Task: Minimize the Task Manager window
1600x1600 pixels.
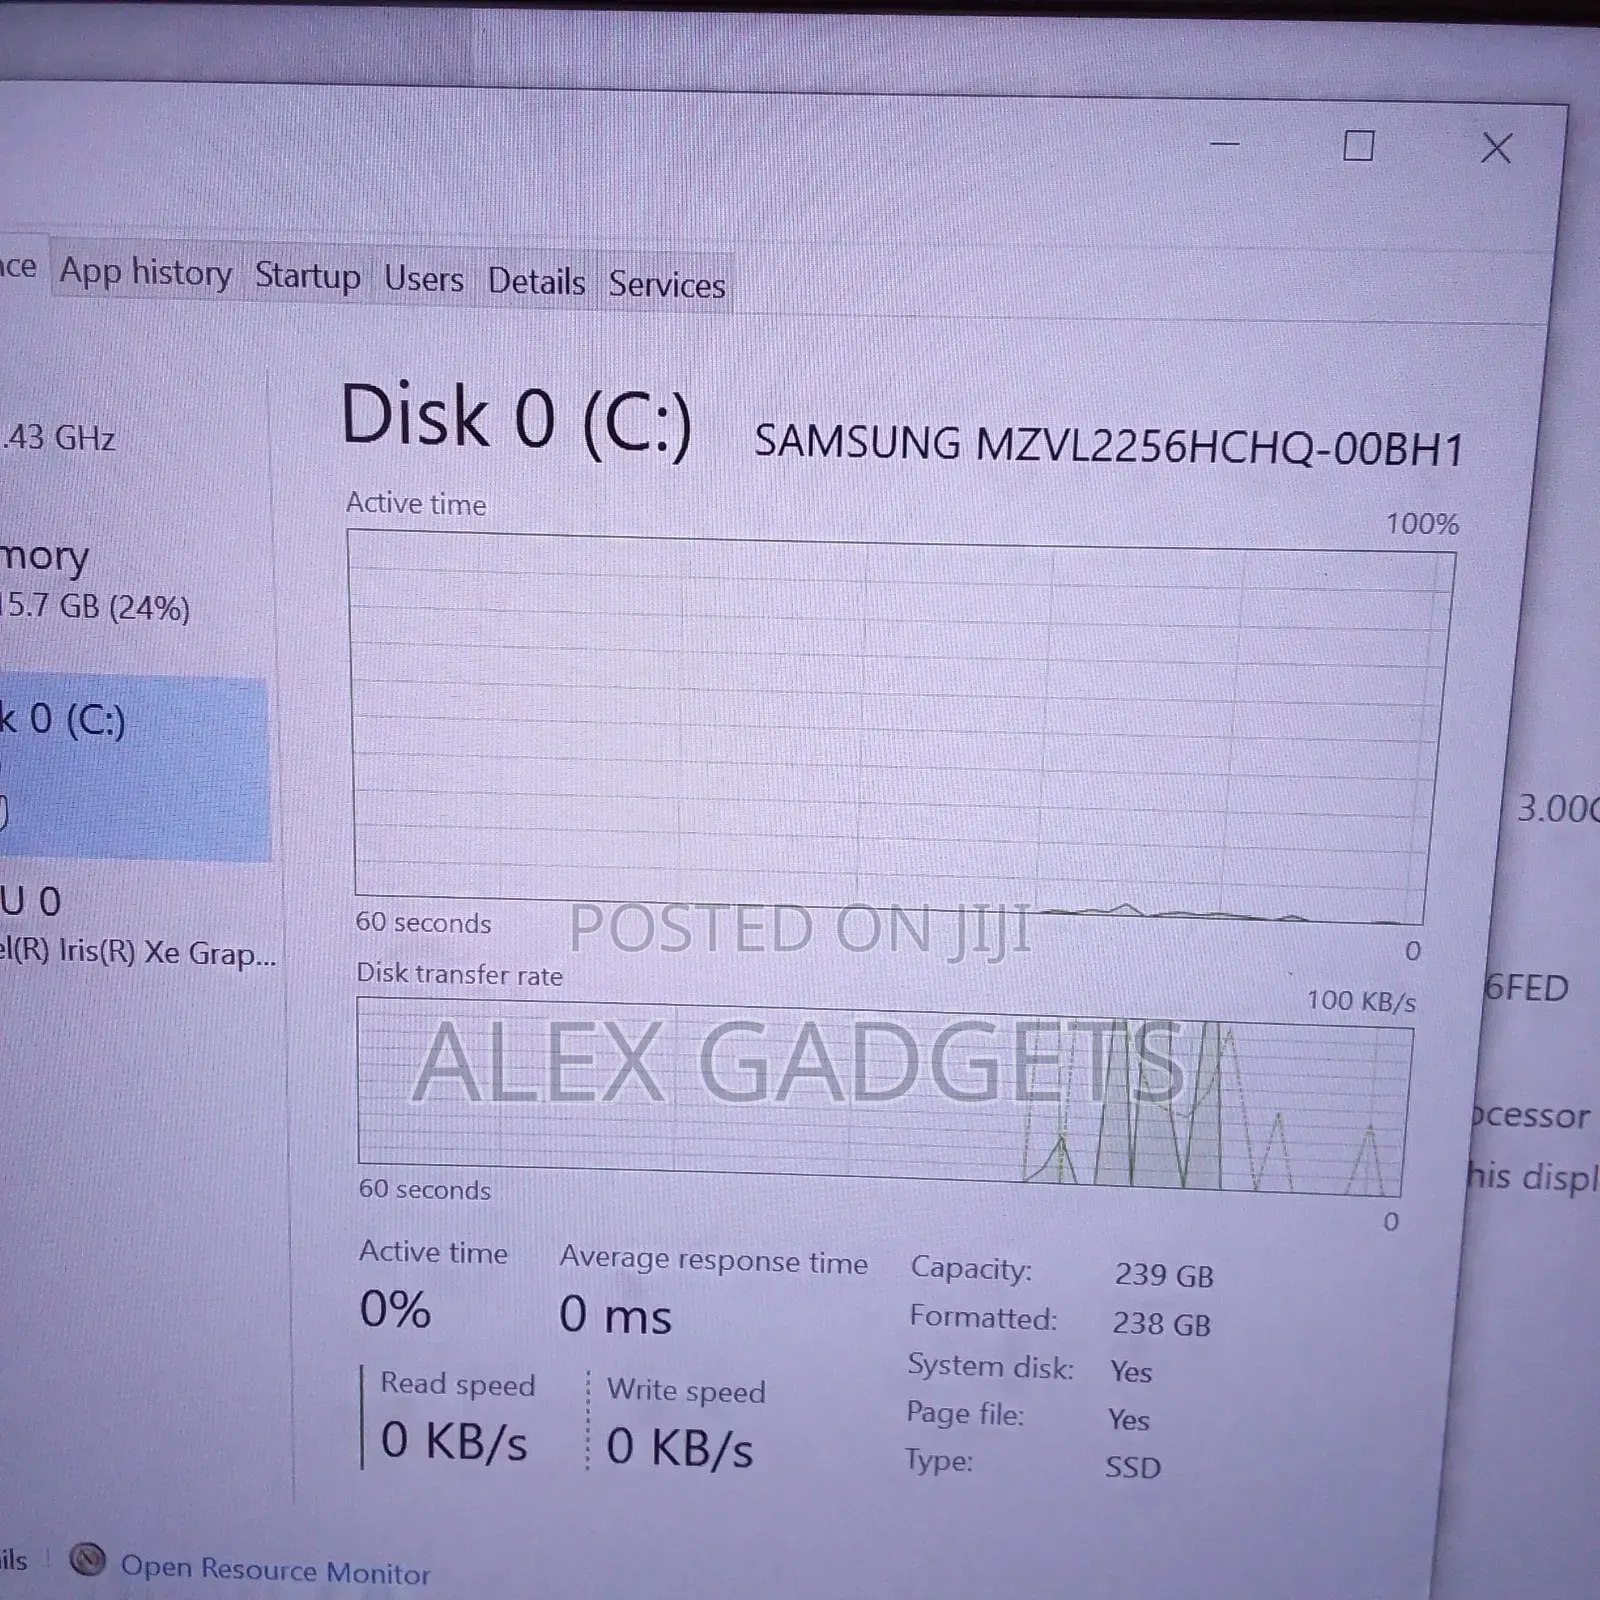Action: [x=1224, y=144]
